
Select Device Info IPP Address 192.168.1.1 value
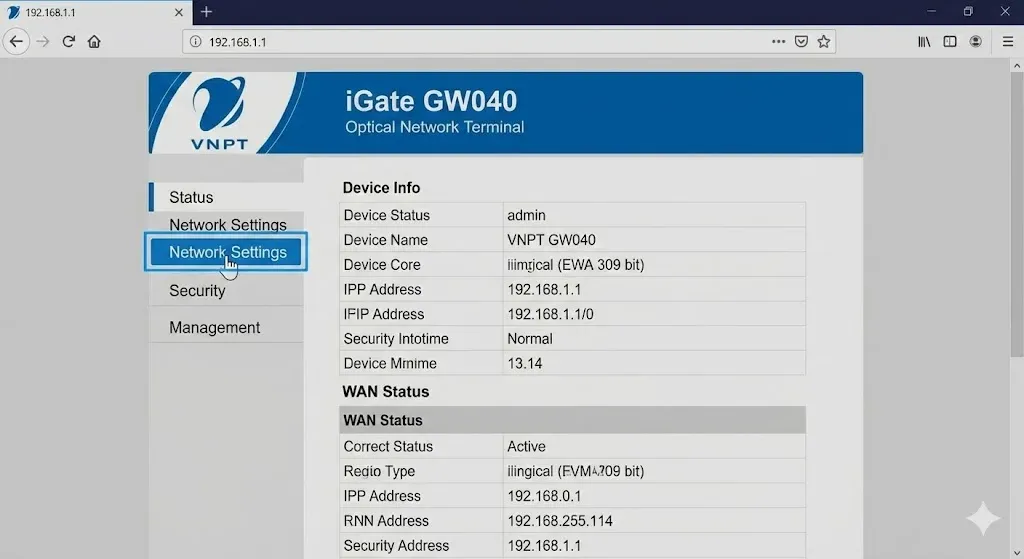point(544,289)
